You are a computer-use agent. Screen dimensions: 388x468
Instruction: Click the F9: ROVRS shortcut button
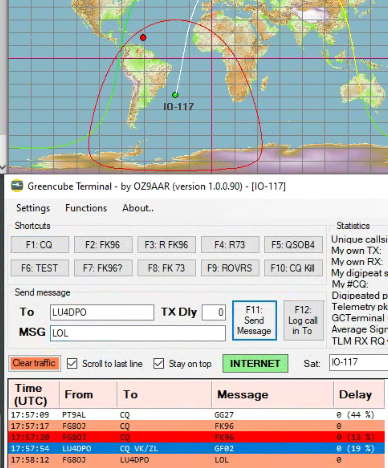click(x=230, y=268)
